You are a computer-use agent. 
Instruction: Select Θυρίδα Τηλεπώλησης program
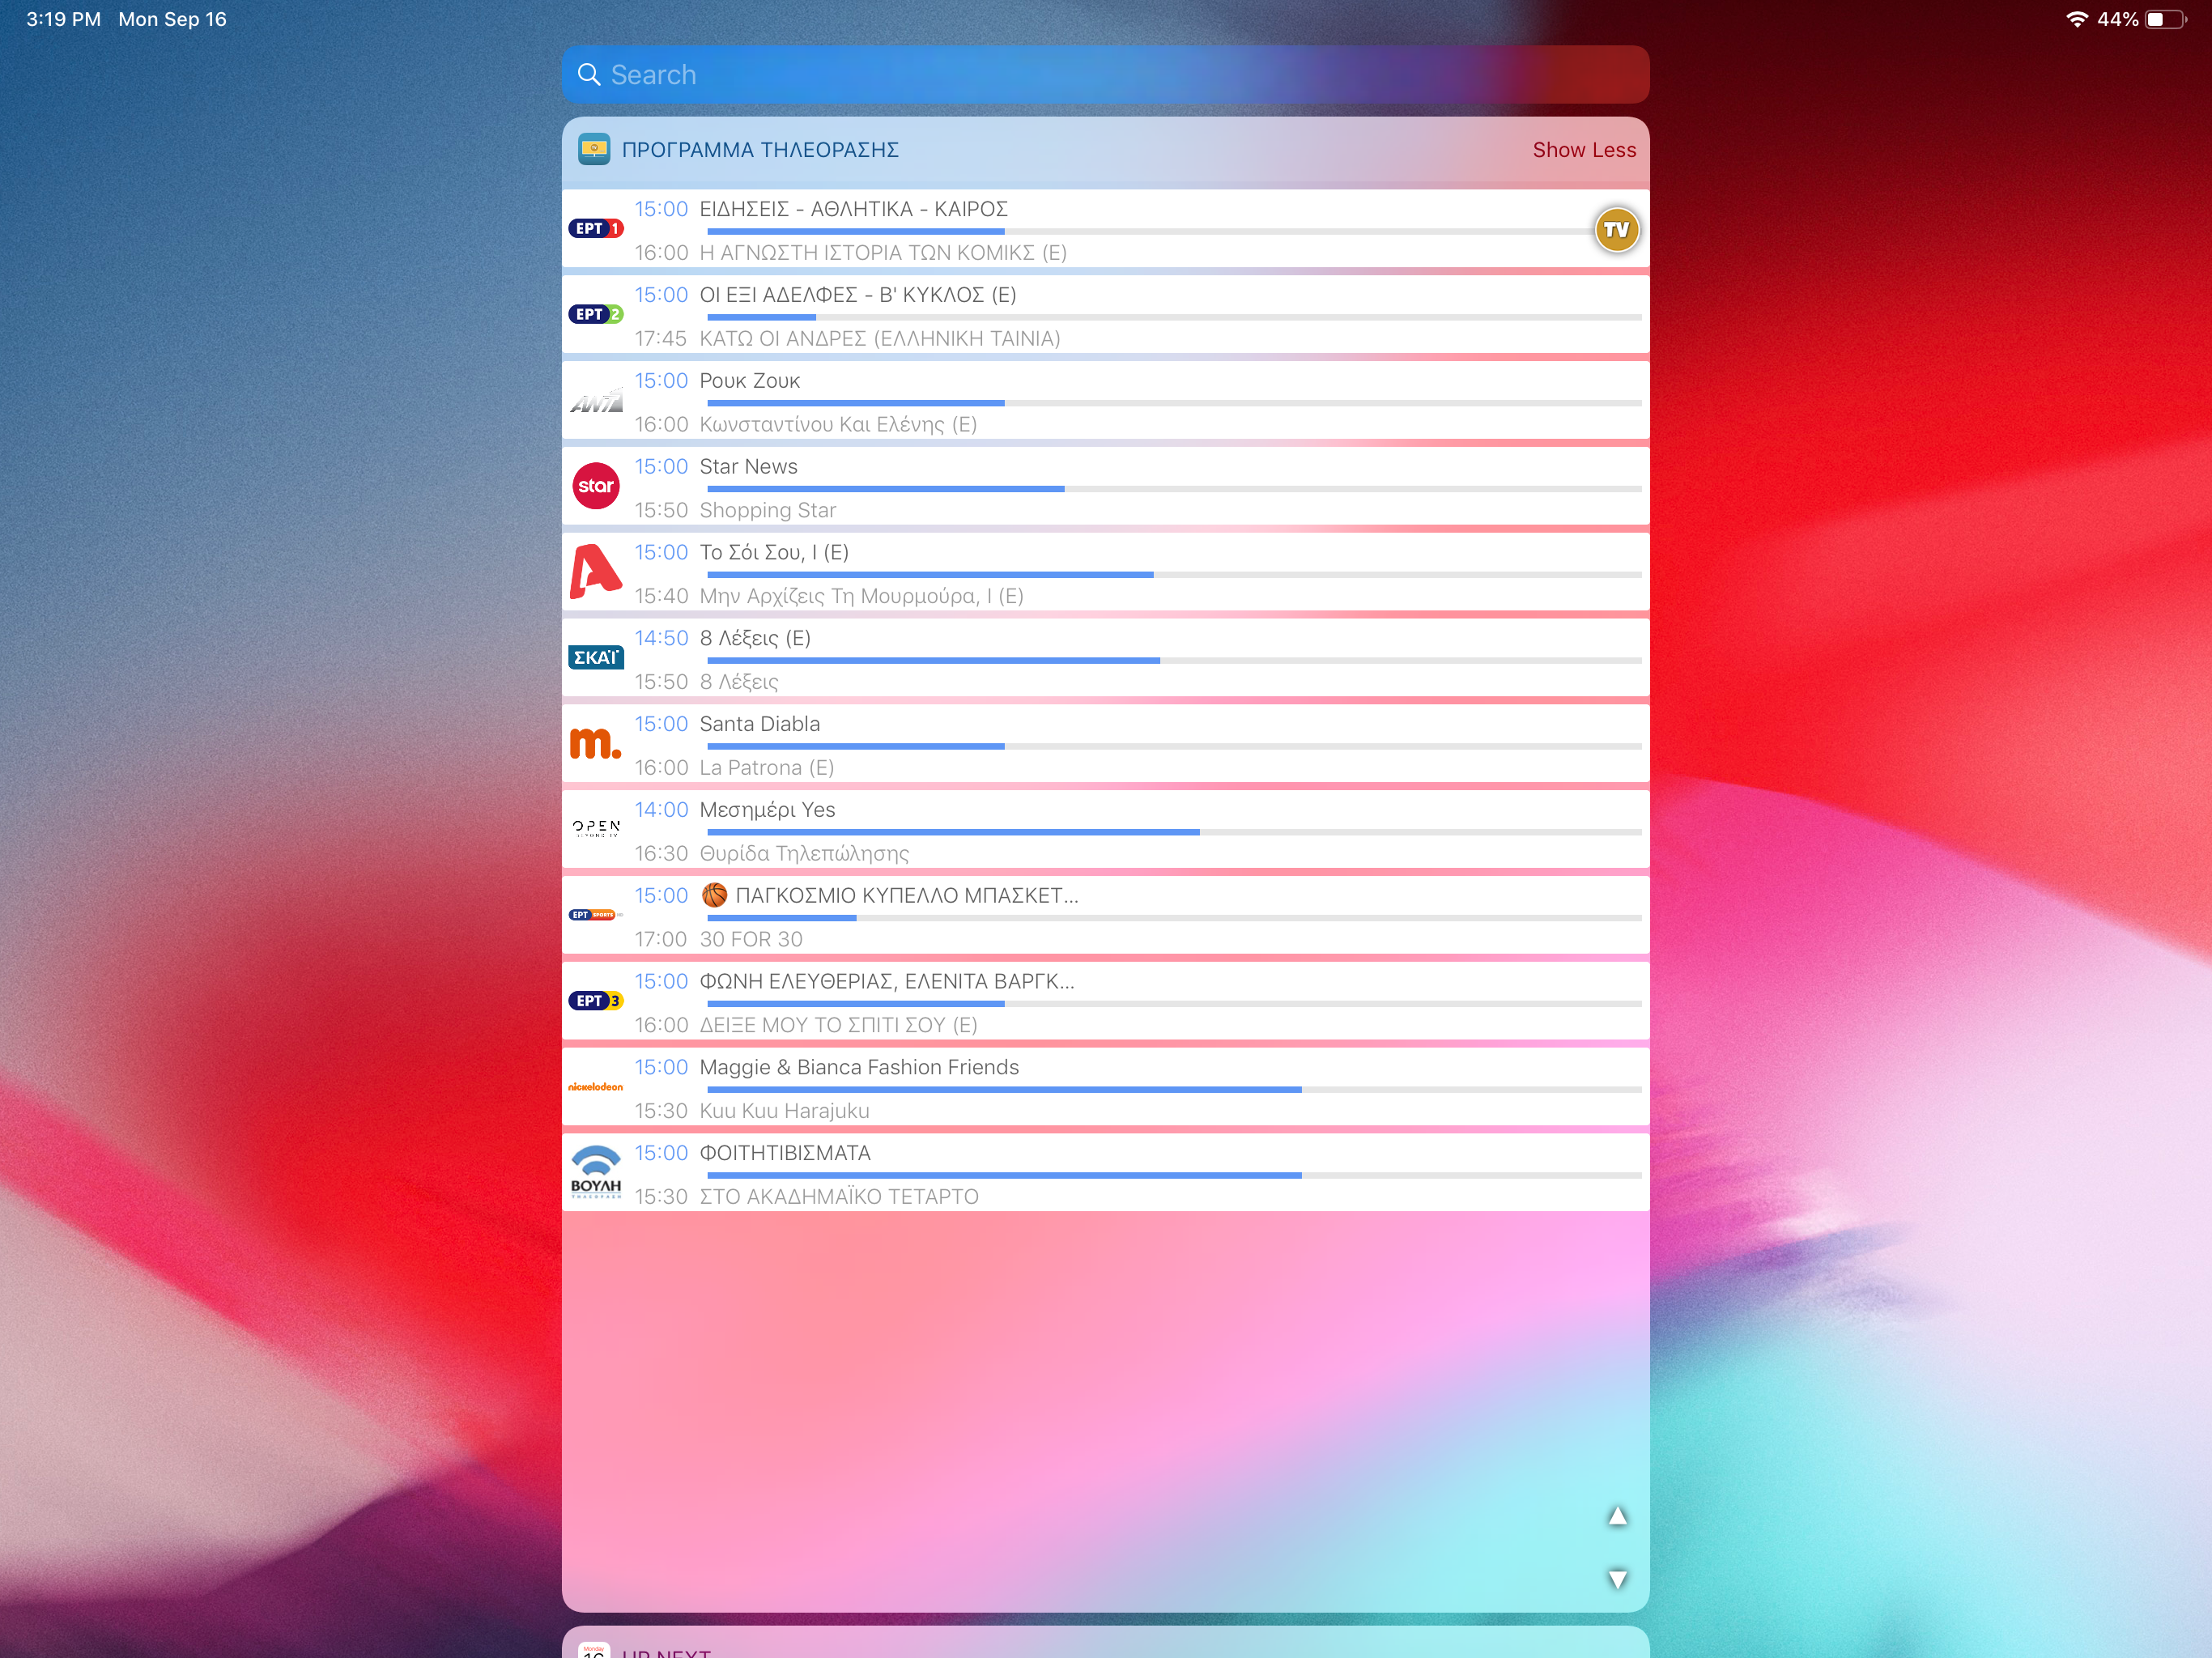(x=804, y=854)
